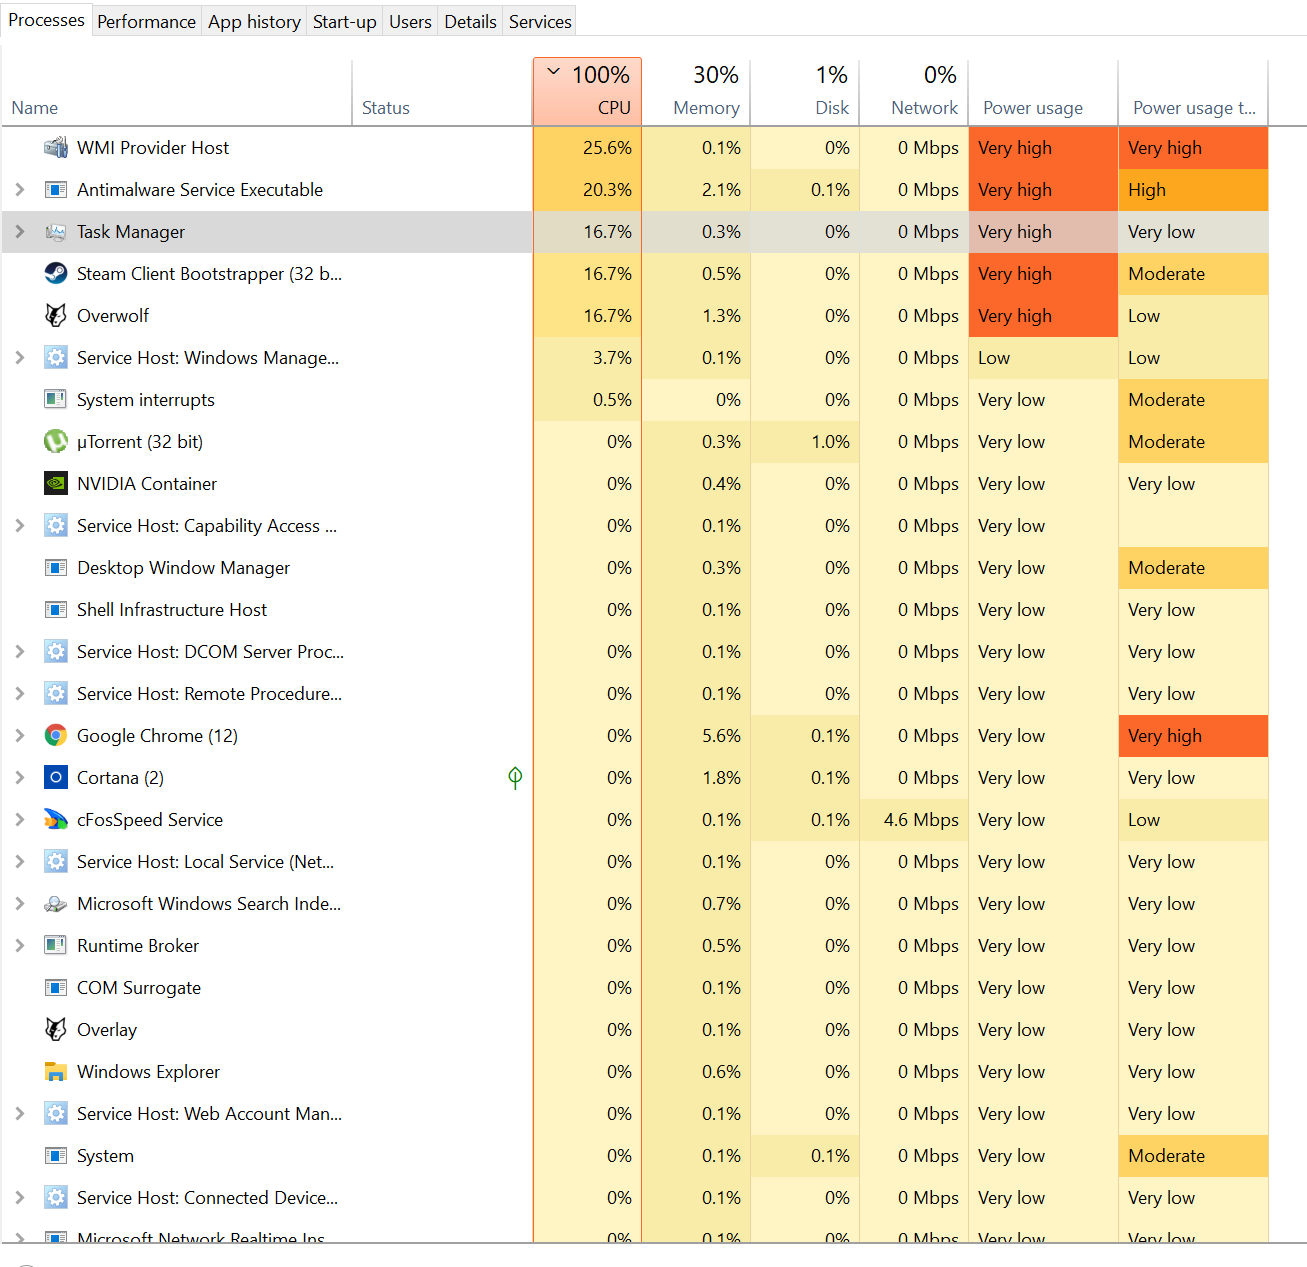The image size is (1307, 1267).
Task: Expand Service Host: Capability Access row
Action: (x=19, y=526)
